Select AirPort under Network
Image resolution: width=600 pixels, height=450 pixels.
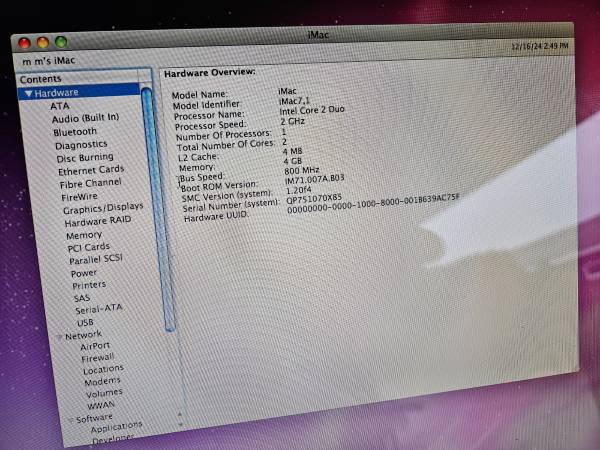95,346
